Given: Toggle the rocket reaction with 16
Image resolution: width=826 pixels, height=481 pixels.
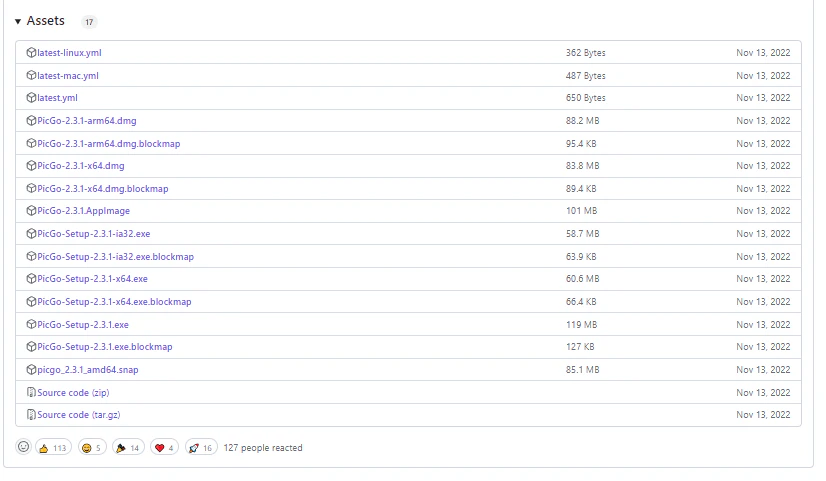Looking at the screenshot, I should pos(201,448).
